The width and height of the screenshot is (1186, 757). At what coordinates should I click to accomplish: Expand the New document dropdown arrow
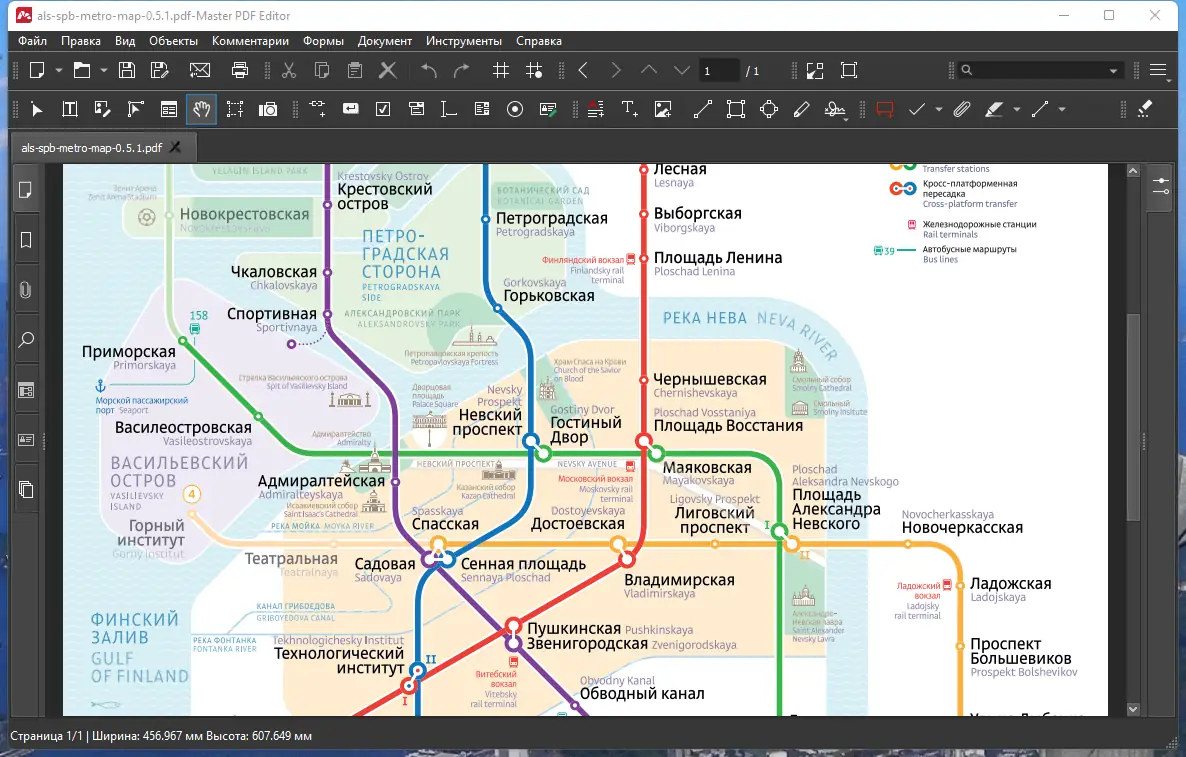click(59, 70)
